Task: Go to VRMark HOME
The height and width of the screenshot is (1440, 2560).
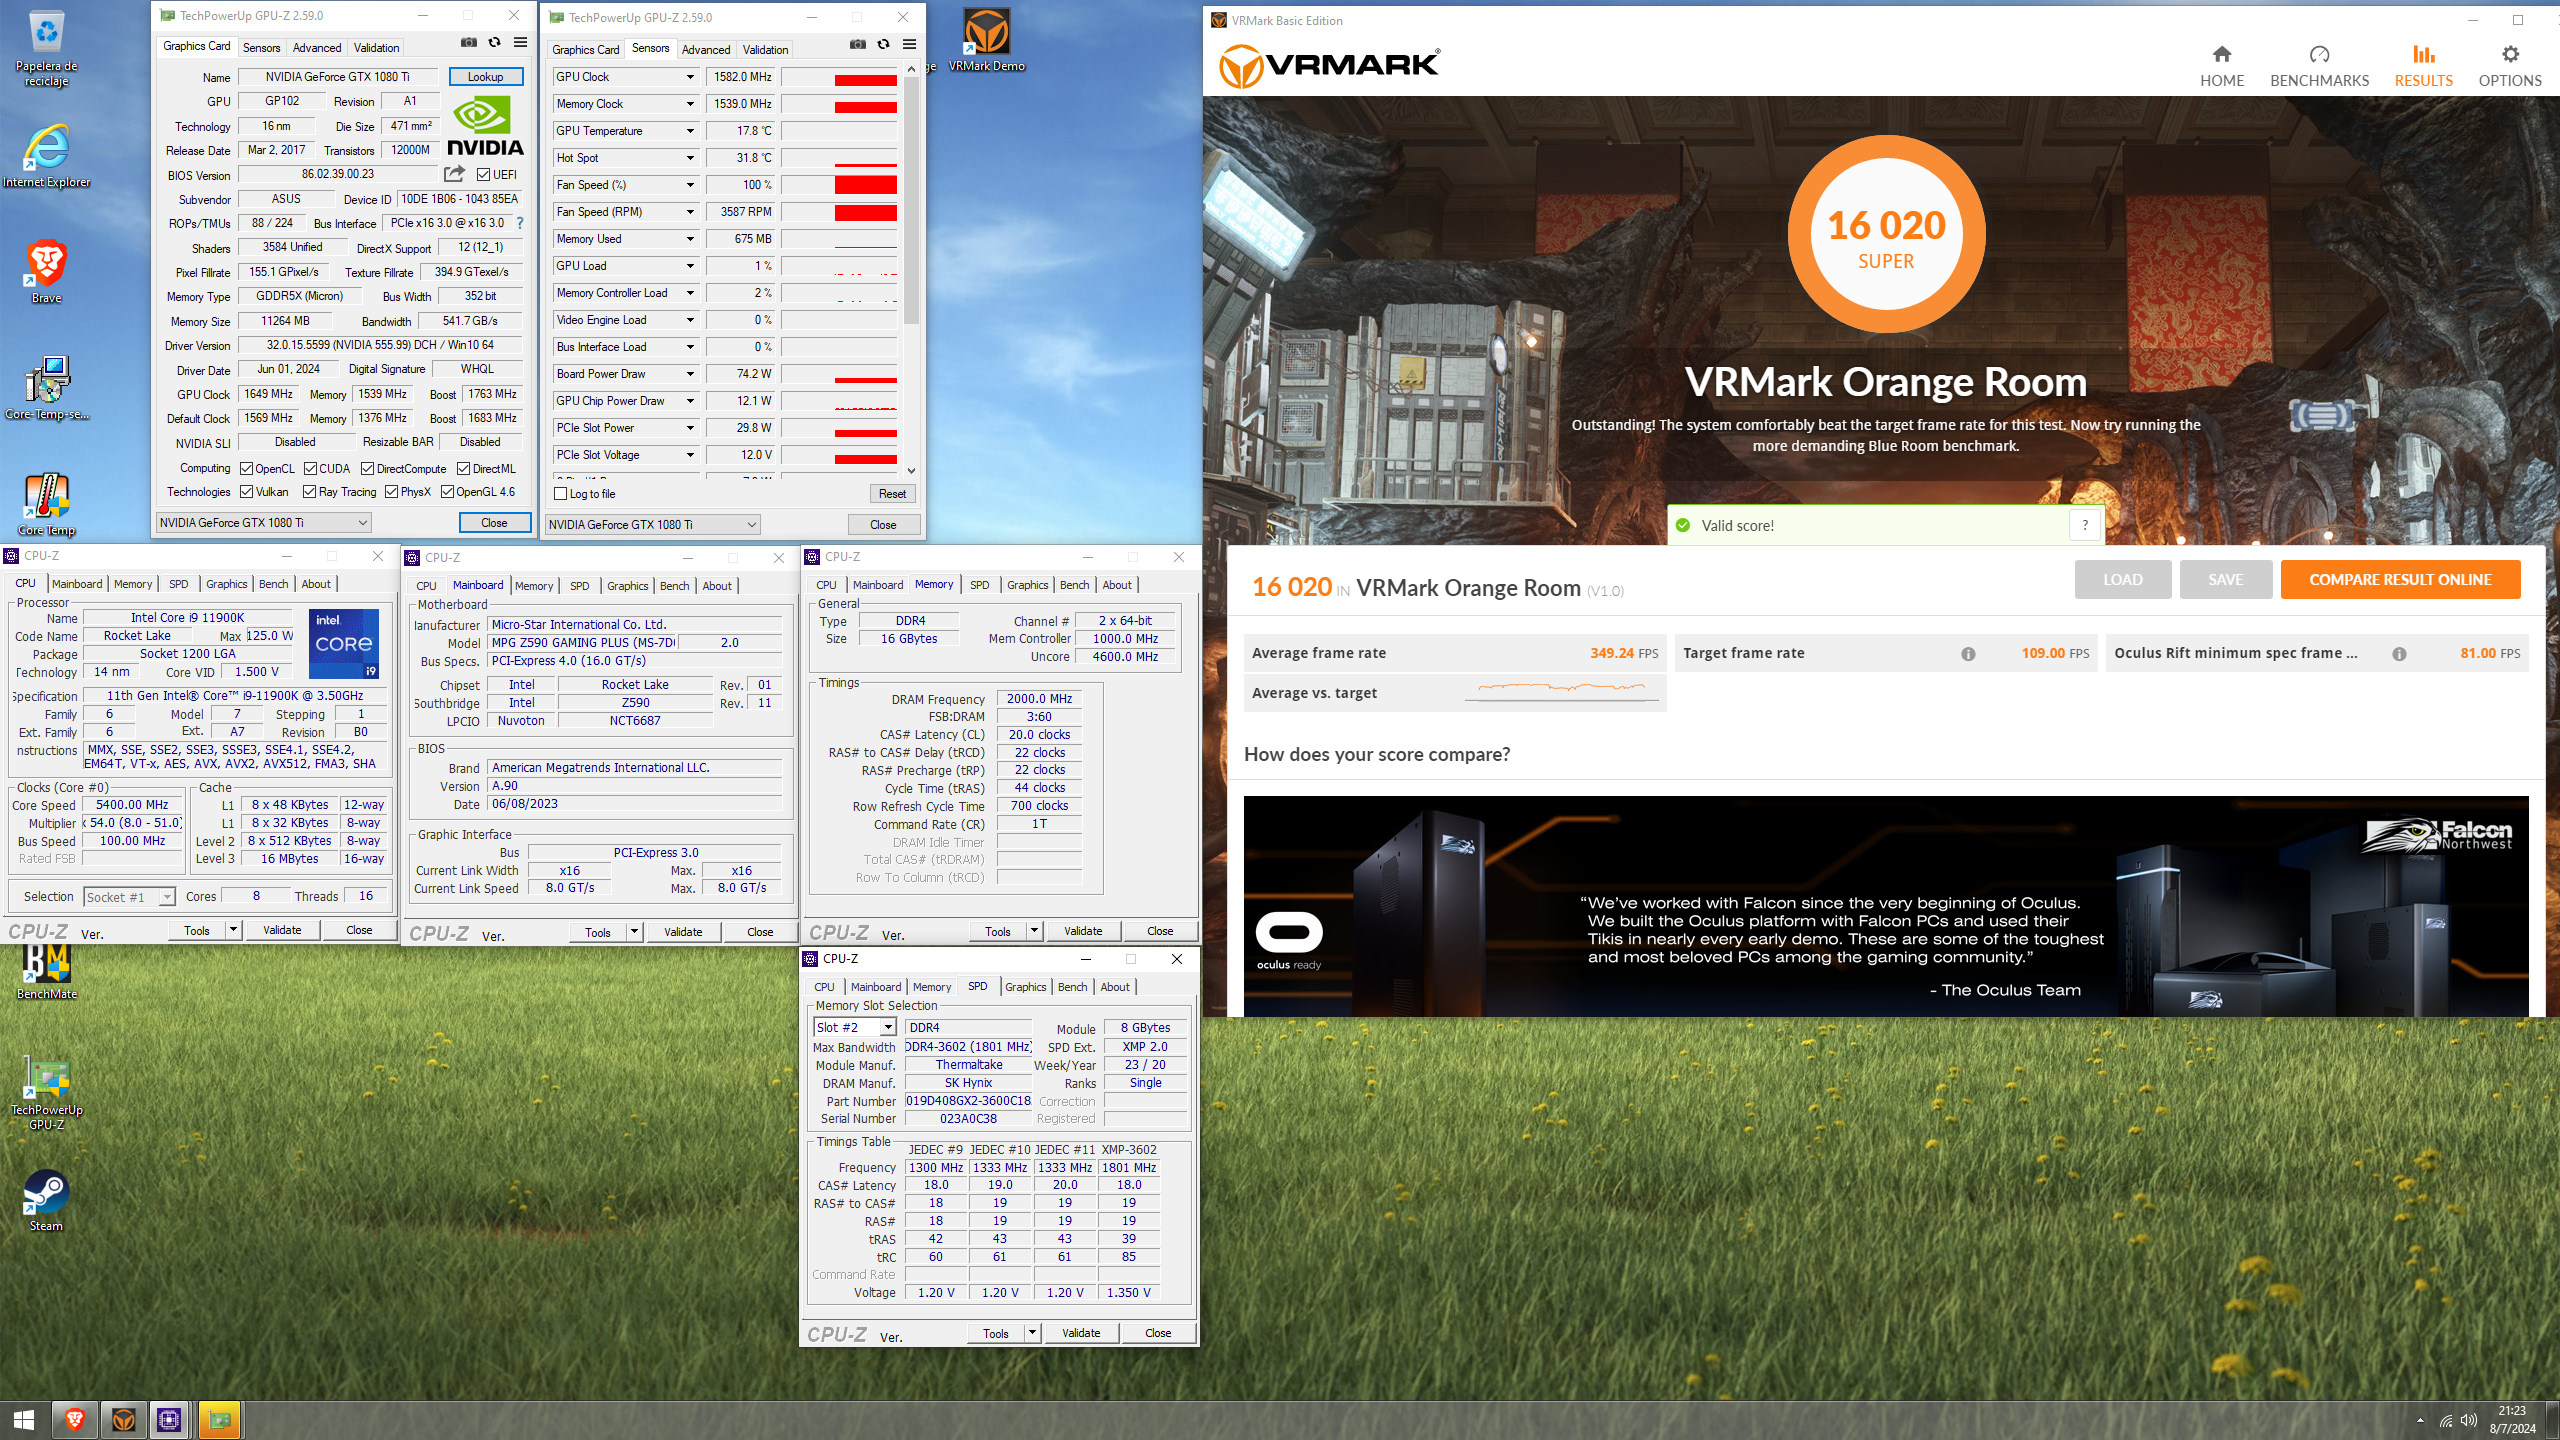Action: tap(2222, 66)
